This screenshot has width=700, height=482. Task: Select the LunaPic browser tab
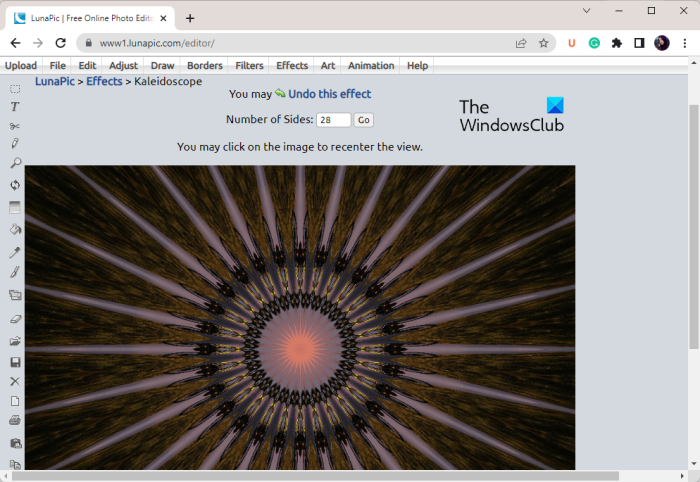(89, 18)
